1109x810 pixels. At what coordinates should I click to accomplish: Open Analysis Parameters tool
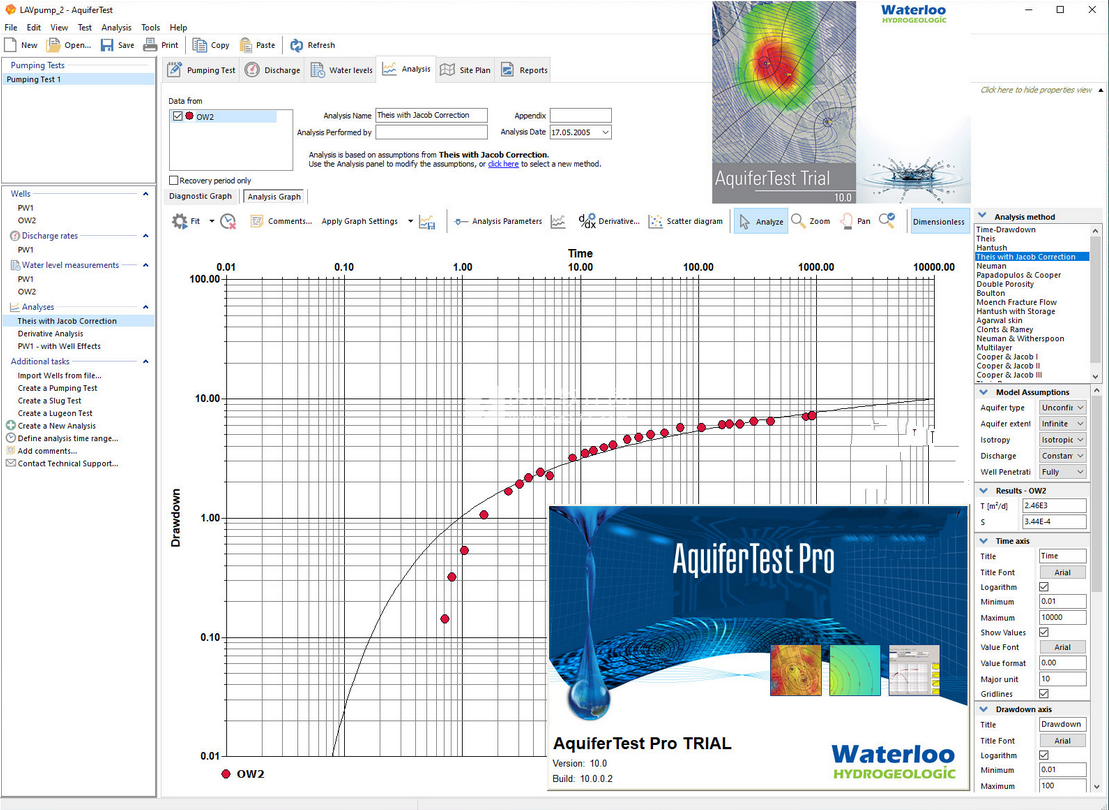[498, 221]
